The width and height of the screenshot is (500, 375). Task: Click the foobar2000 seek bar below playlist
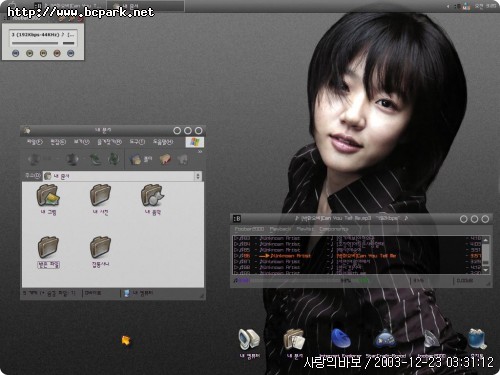295,281
